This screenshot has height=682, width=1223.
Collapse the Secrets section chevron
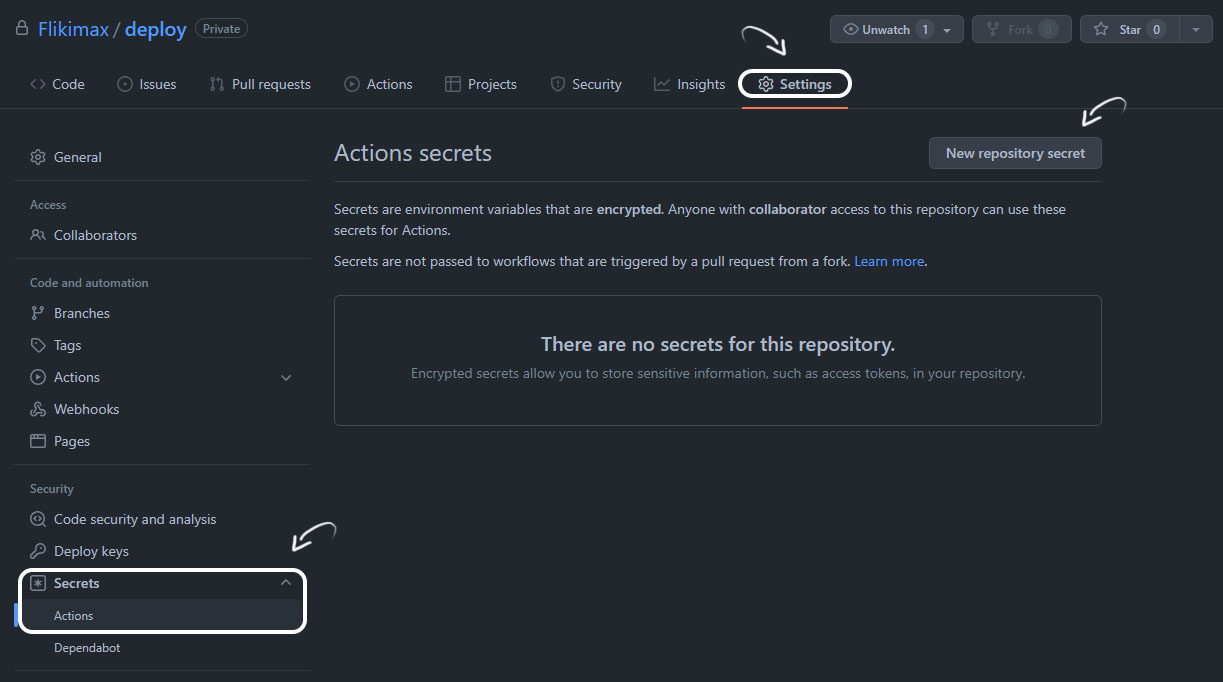(286, 582)
